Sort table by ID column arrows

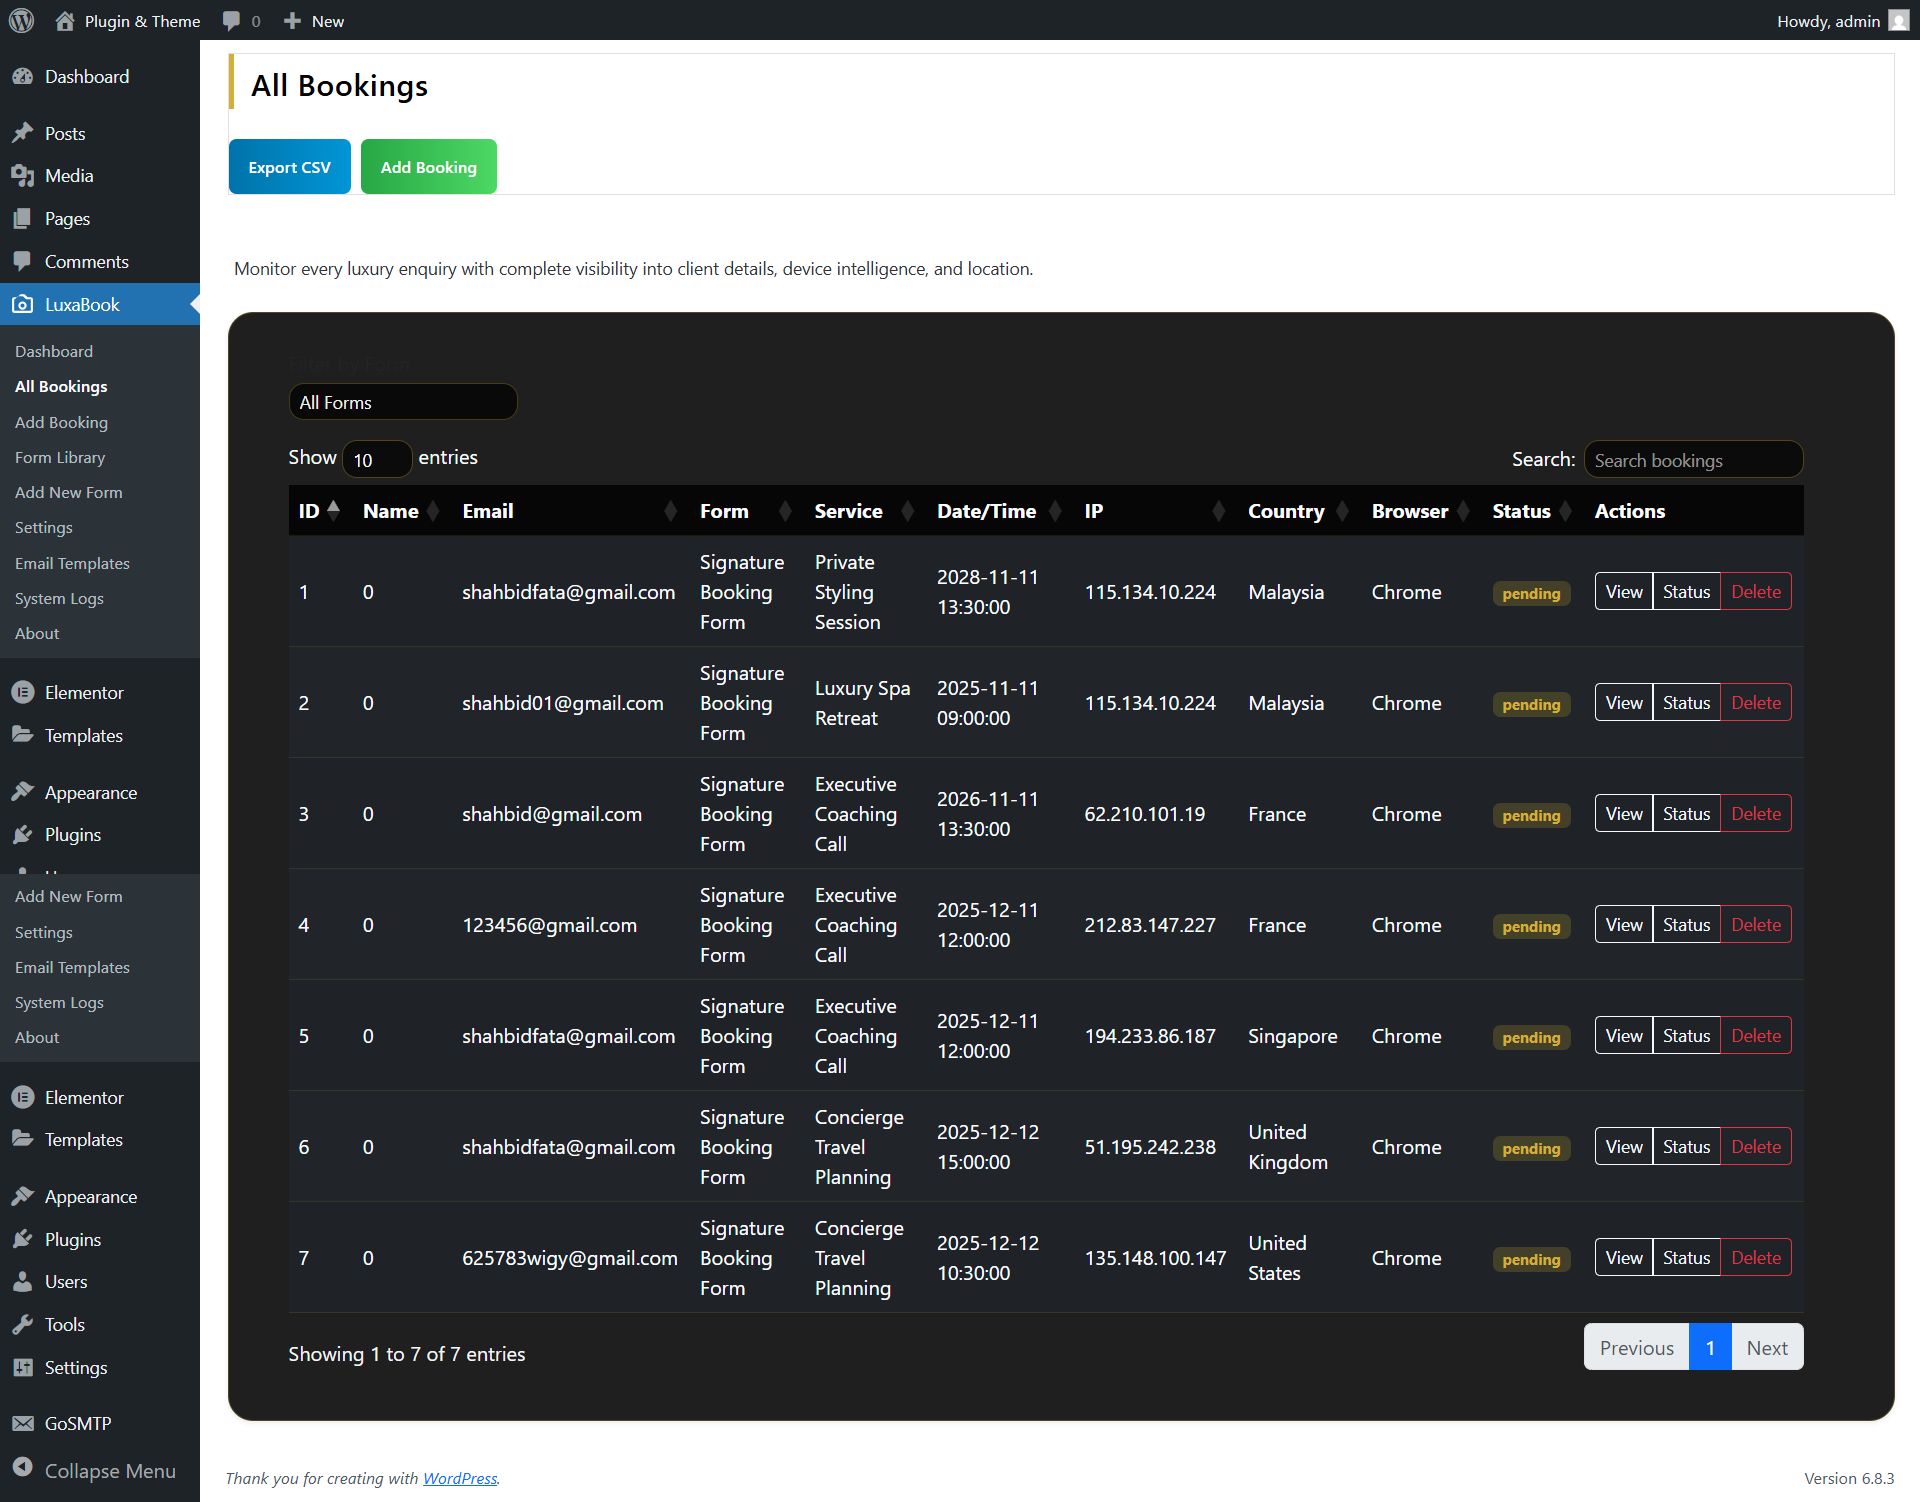(x=333, y=510)
